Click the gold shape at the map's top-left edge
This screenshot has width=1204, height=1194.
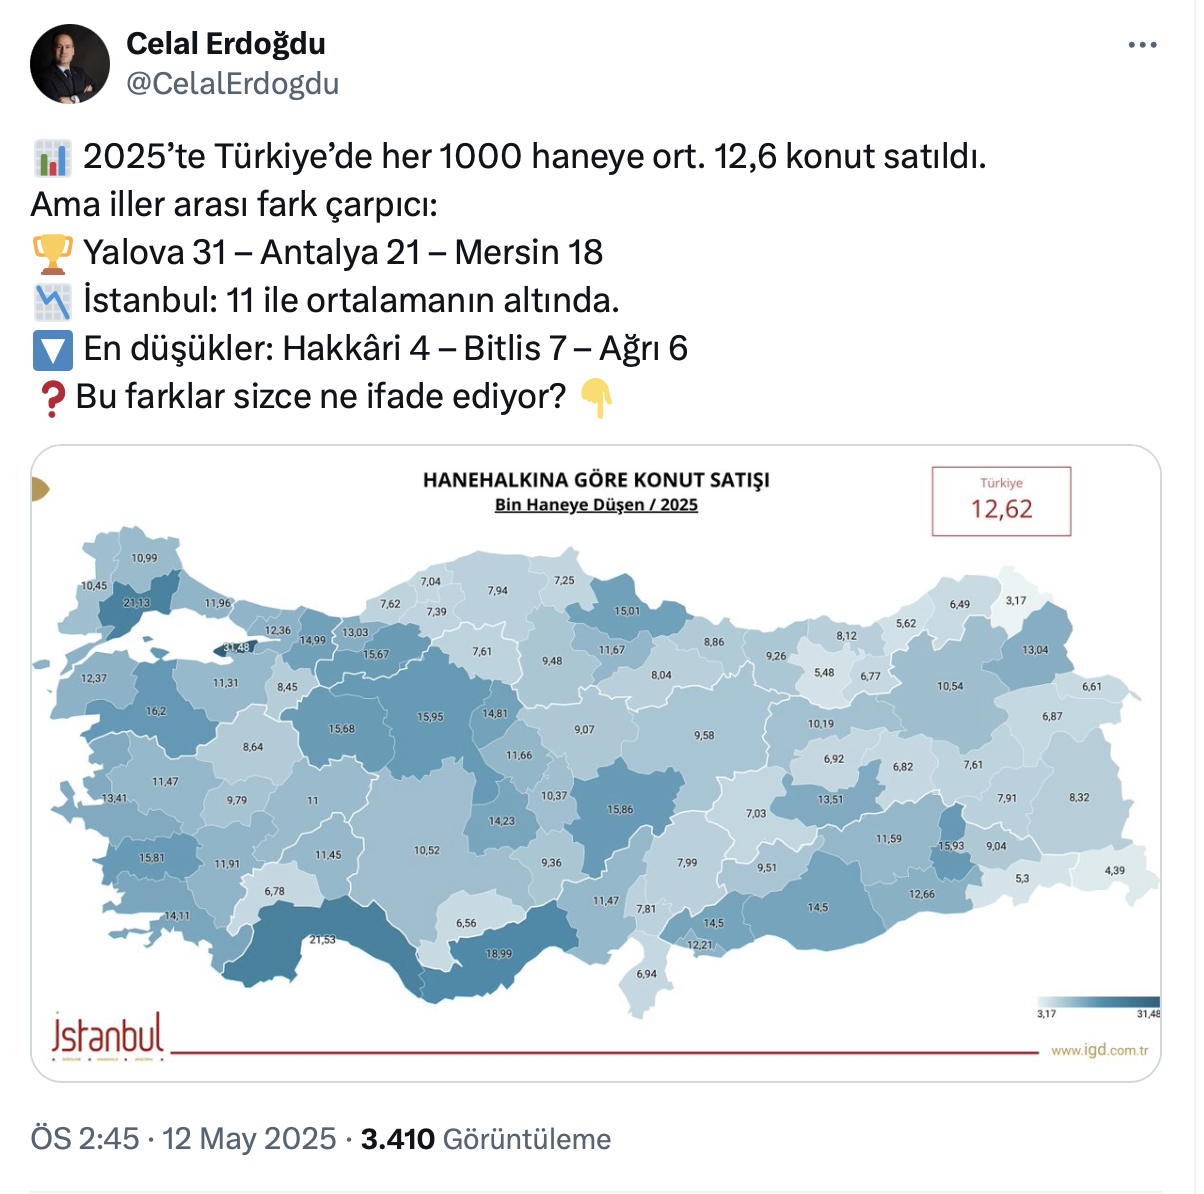[x=40, y=489]
